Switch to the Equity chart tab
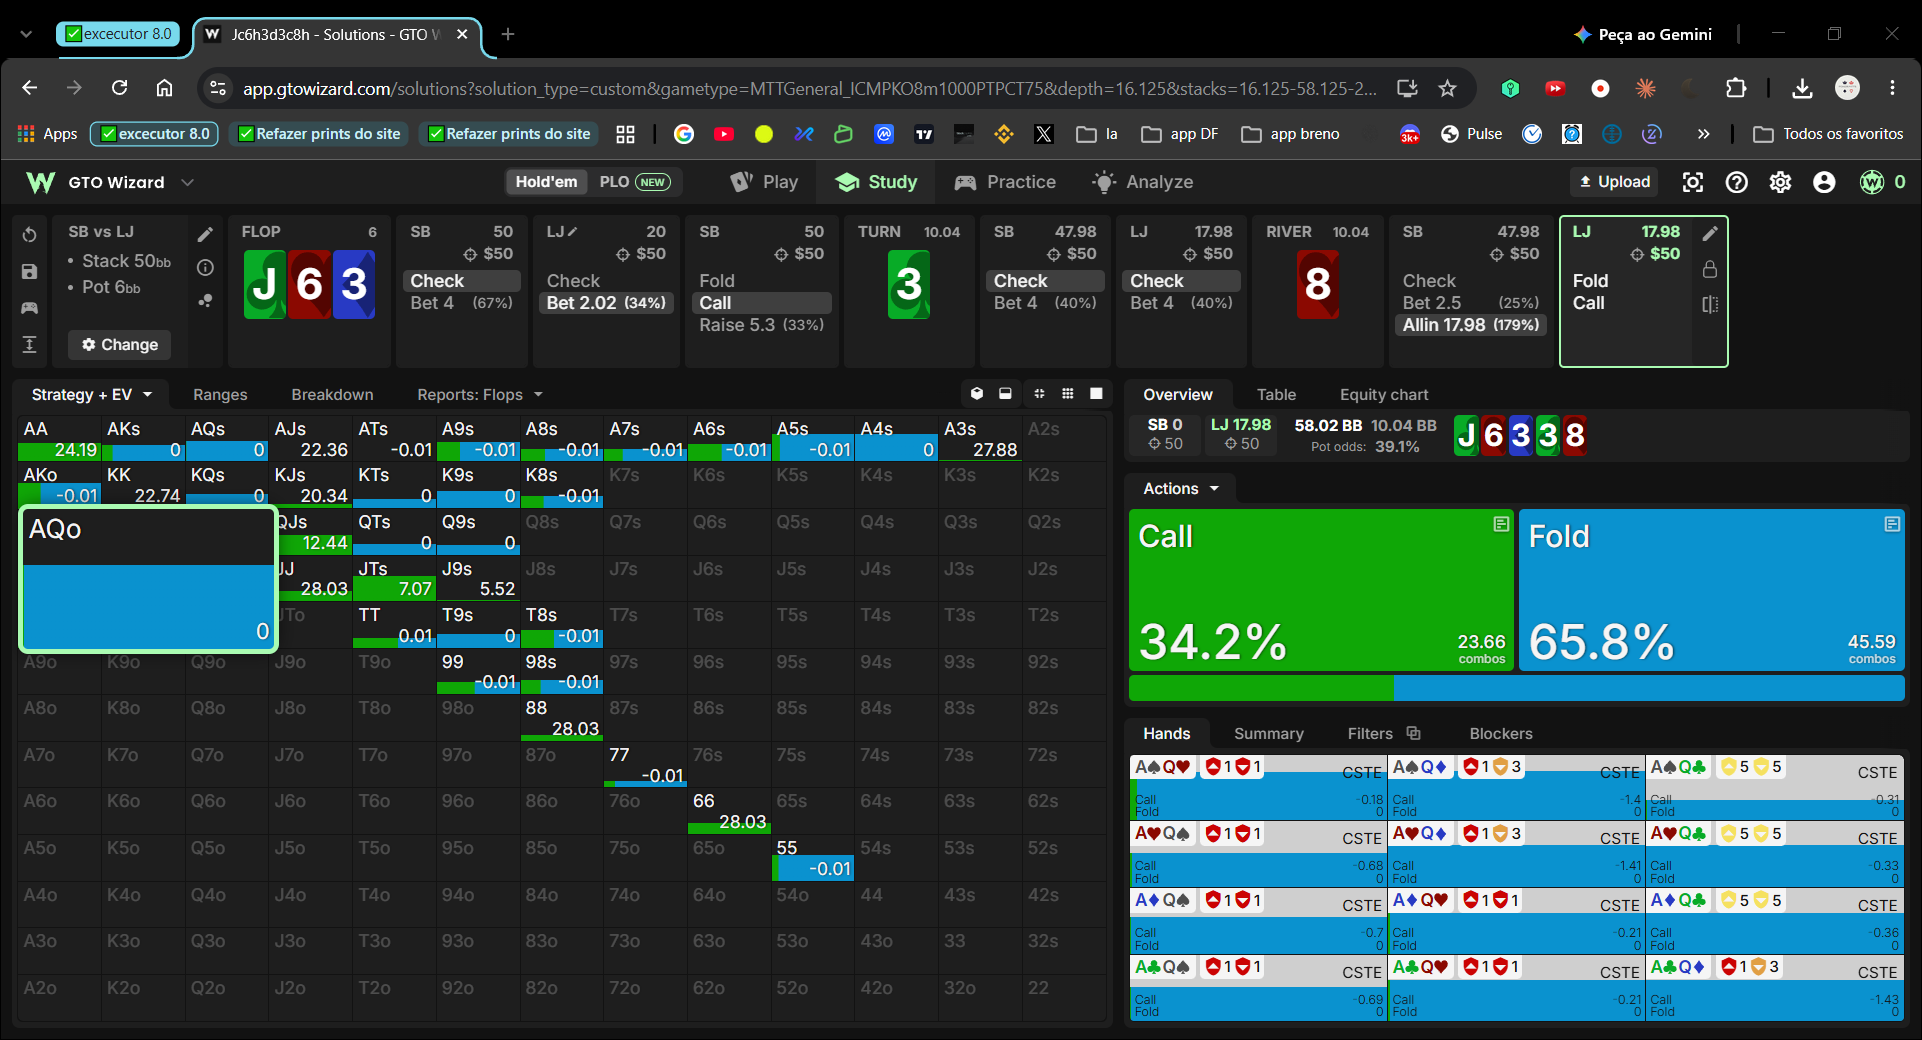This screenshot has width=1922, height=1040. 1384,395
